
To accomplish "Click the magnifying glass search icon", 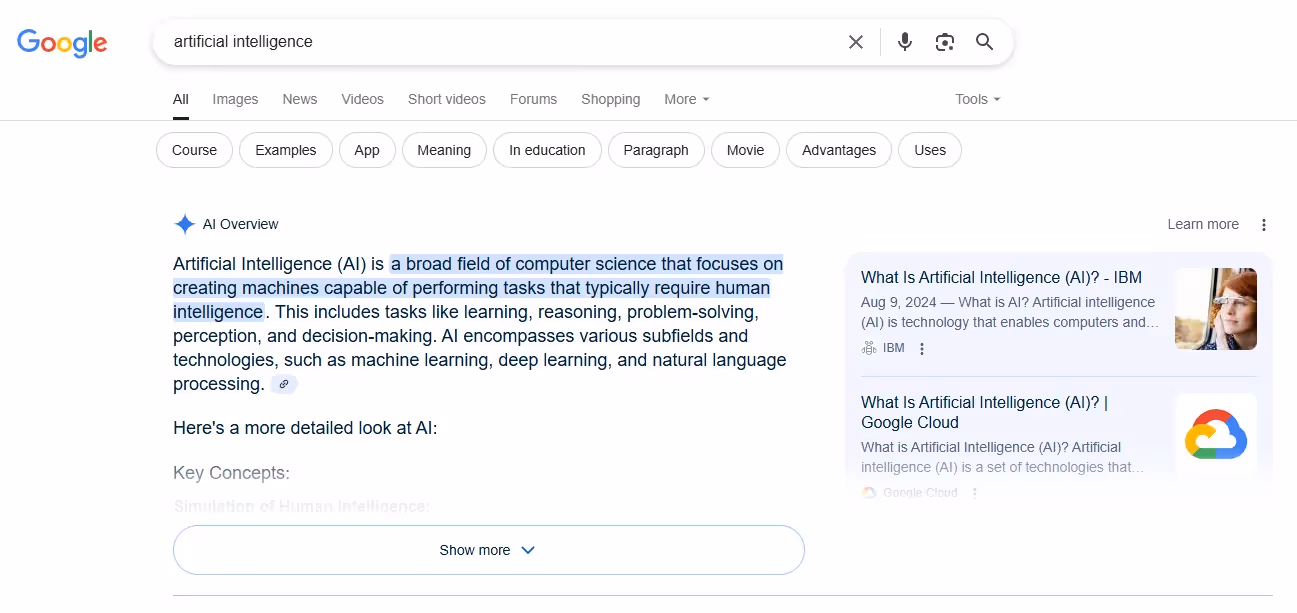I will 985,42.
